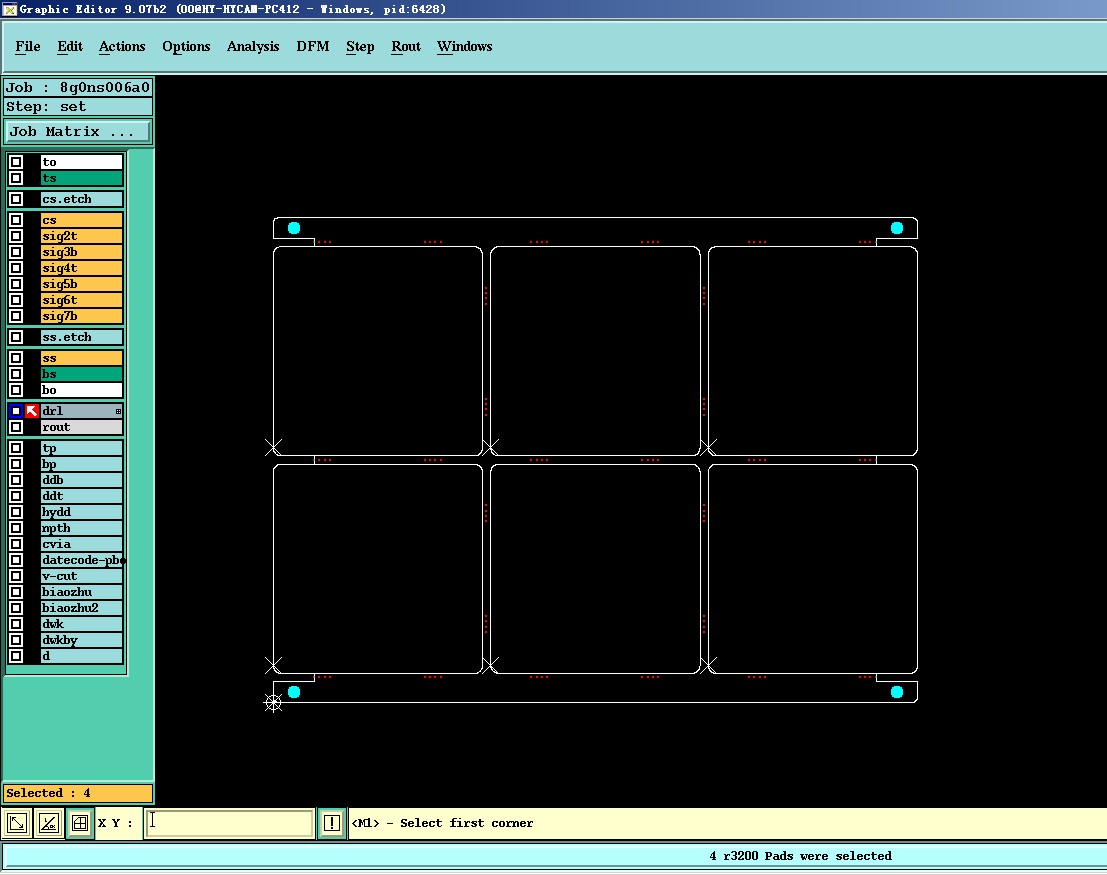Toggle display checkbox for sig3b layer
The width and height of the screenshot is (1107, 875).
coord(16,252)
